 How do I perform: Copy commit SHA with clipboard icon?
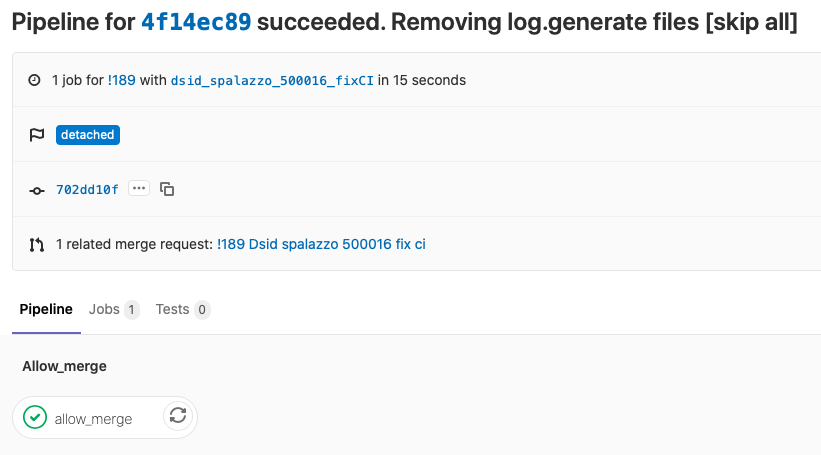[167, 189]
